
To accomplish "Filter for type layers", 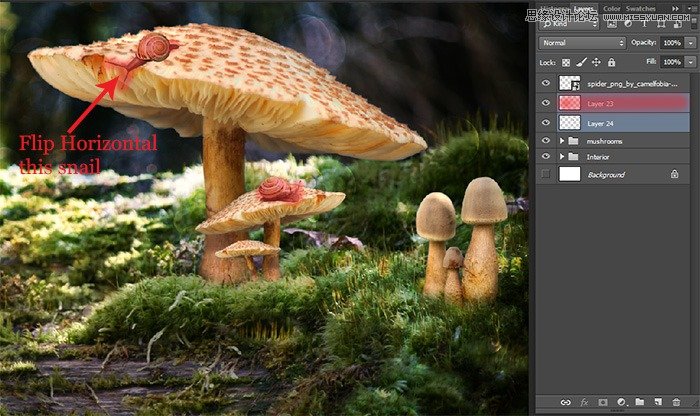I will 644,24.
